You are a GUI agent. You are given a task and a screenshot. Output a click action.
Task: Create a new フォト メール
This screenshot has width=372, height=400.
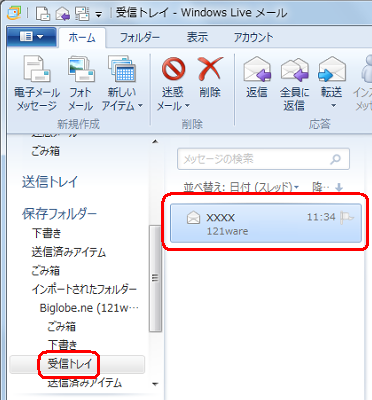81,84
